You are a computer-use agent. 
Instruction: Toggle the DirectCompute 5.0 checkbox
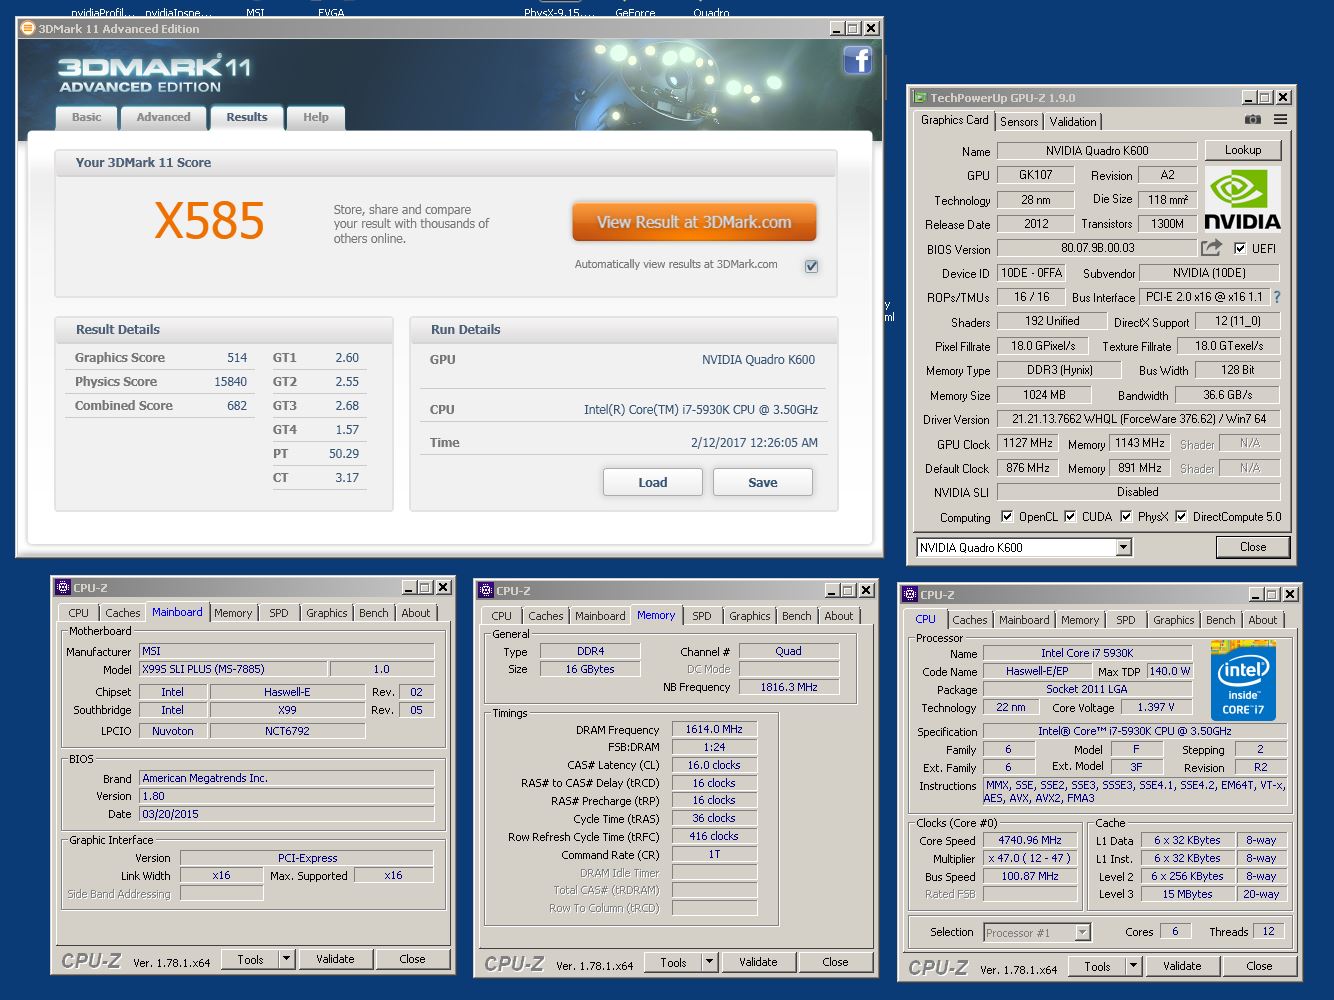[1181, 517]
